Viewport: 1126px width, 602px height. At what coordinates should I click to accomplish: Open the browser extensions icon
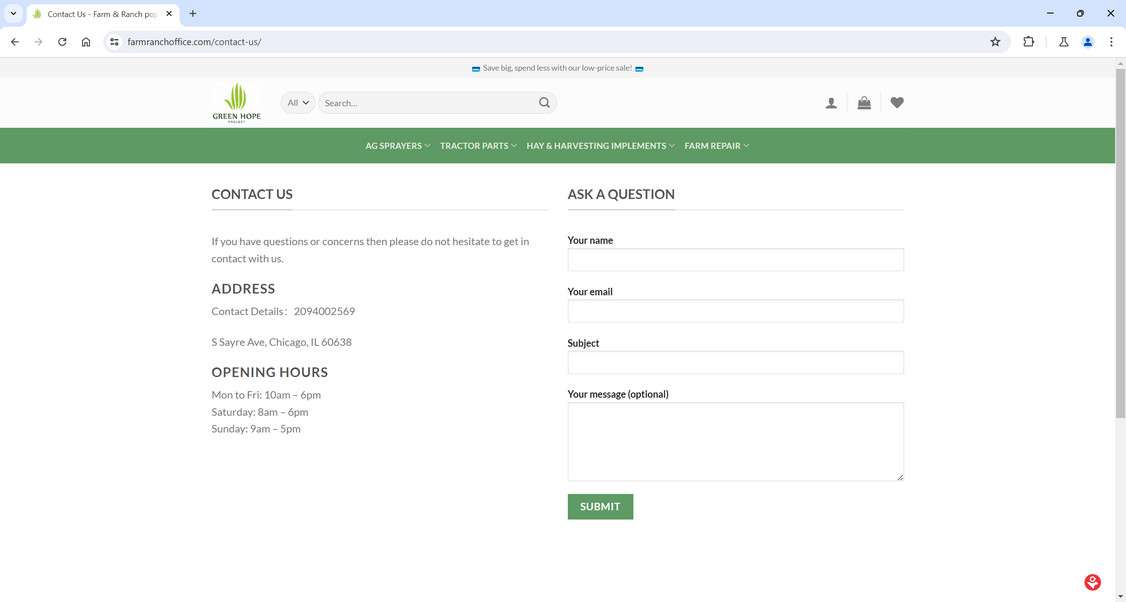tap(1028, 42)
